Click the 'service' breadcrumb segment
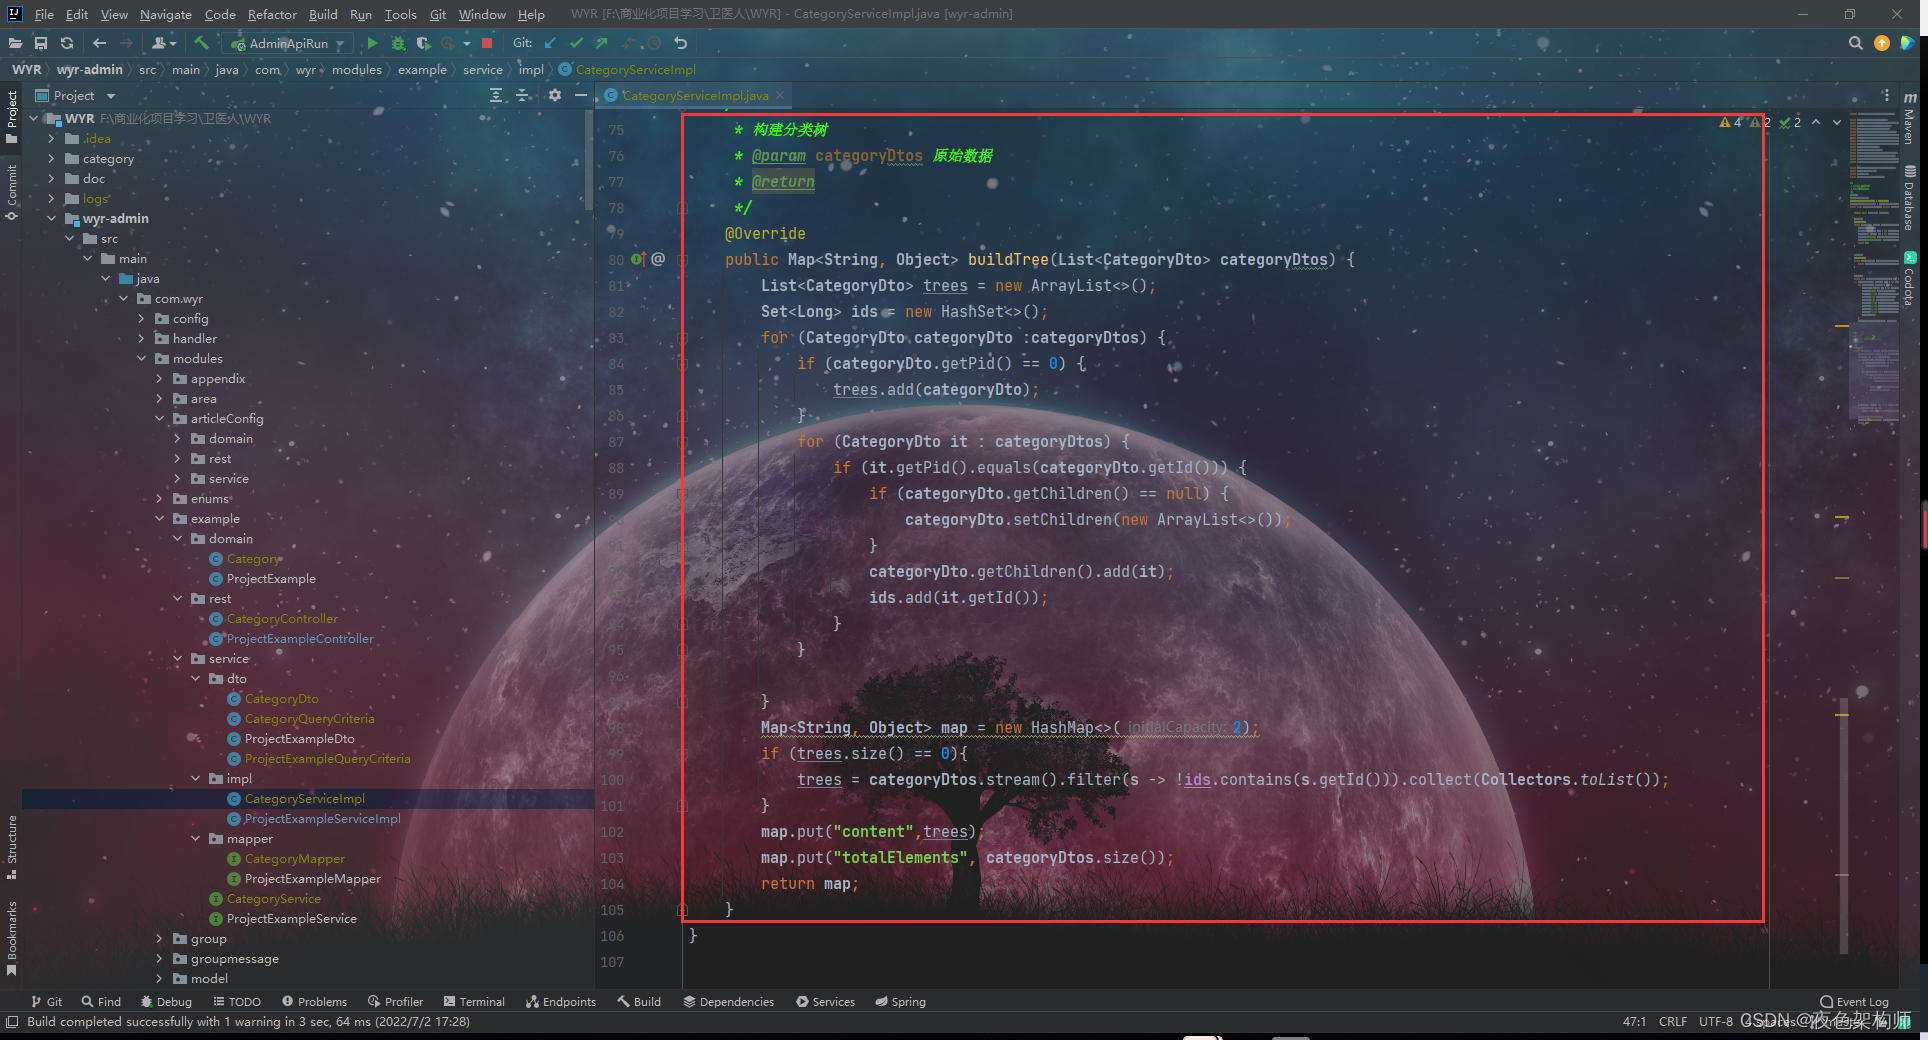 [x=482, y=69]
